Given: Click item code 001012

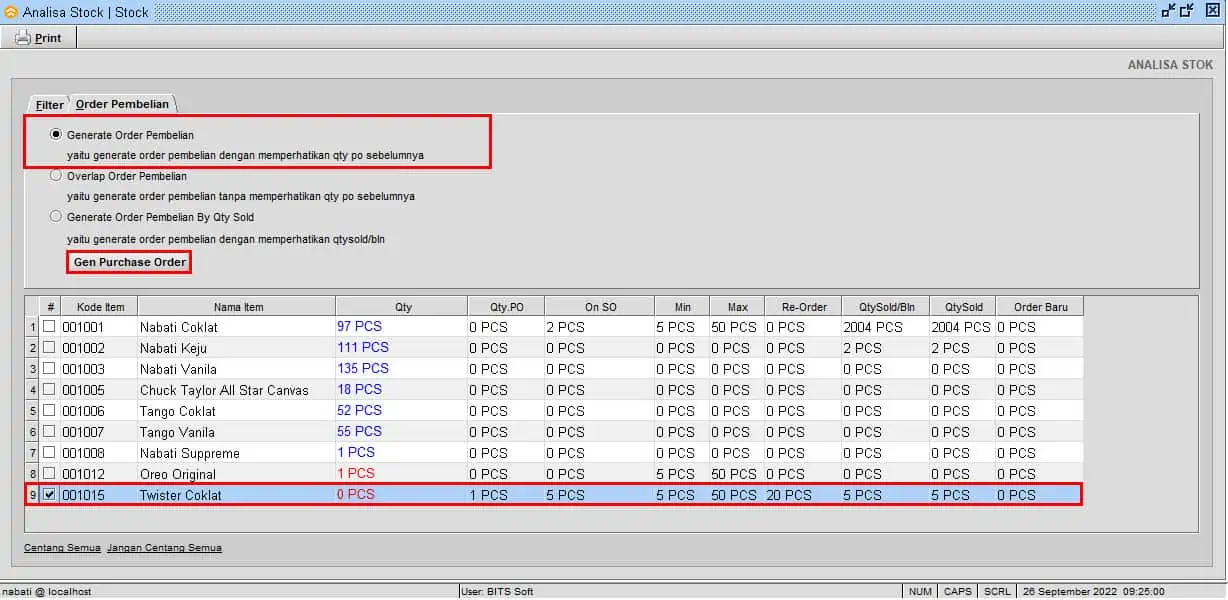Looking at the screenshot, I should [99, 474].
